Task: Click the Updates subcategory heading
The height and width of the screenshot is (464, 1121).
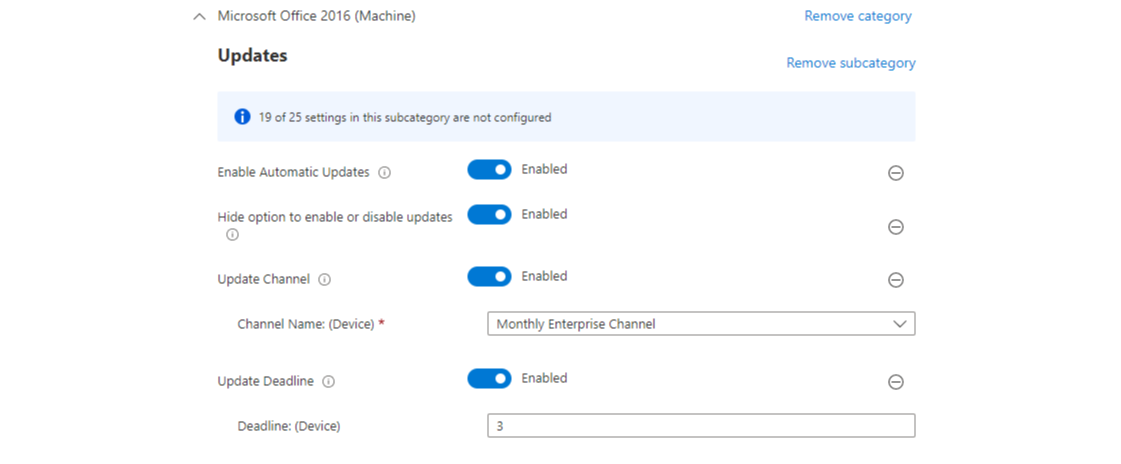Action: coord(252,55)
